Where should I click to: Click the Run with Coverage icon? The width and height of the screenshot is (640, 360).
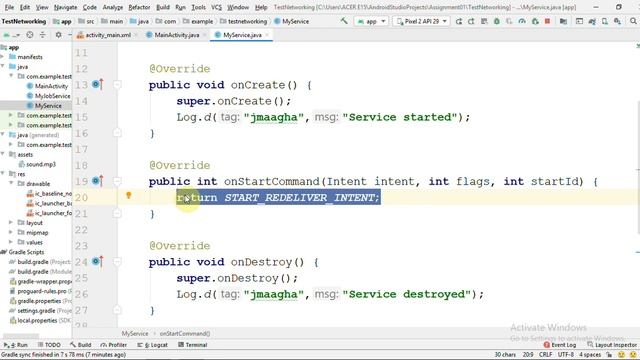point(509,21)
